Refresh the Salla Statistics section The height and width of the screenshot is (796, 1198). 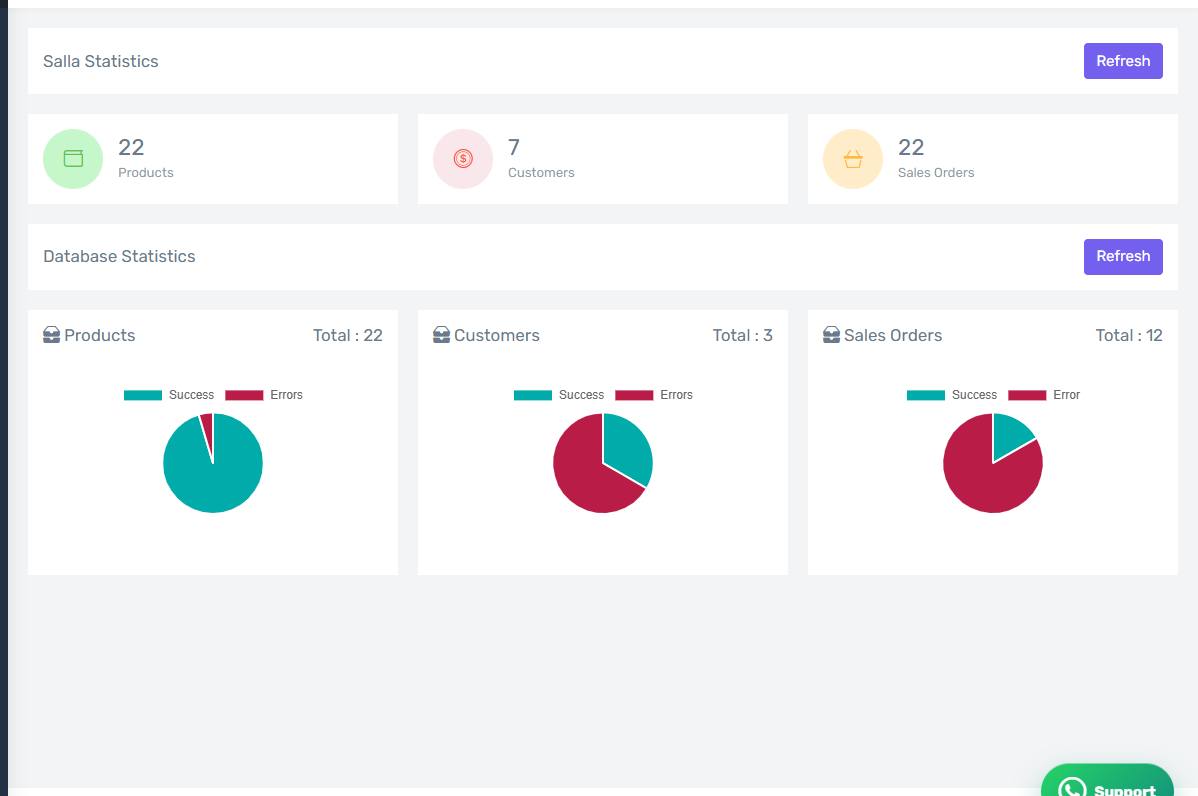pyautogui.click(x=1123, y=61)
